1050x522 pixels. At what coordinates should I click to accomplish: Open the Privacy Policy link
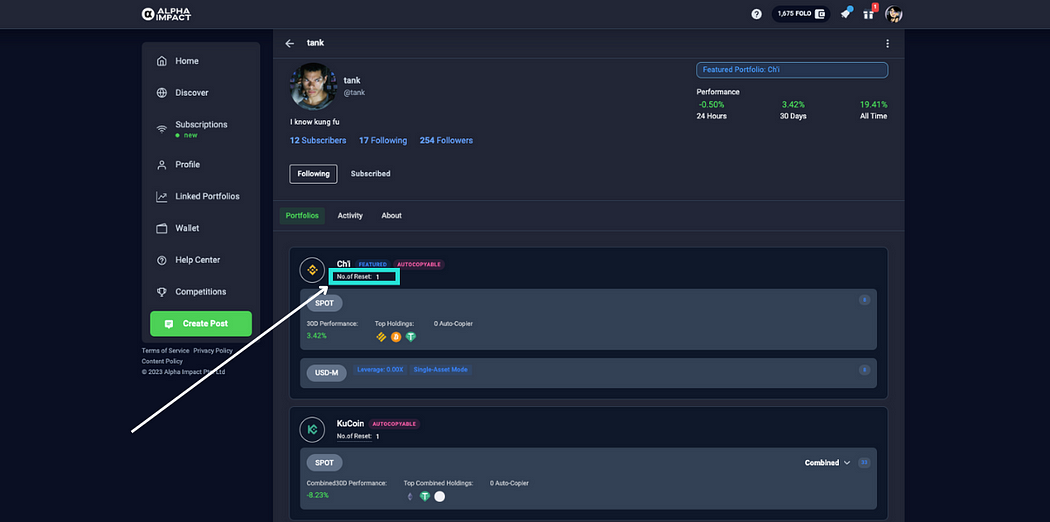coord(213,351)
